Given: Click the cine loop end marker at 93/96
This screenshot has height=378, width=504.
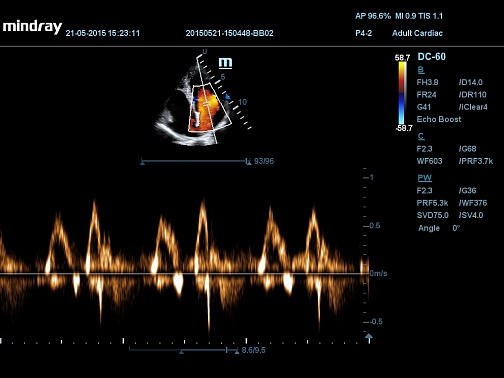Looking at the screenshot, I should (248, 161).
